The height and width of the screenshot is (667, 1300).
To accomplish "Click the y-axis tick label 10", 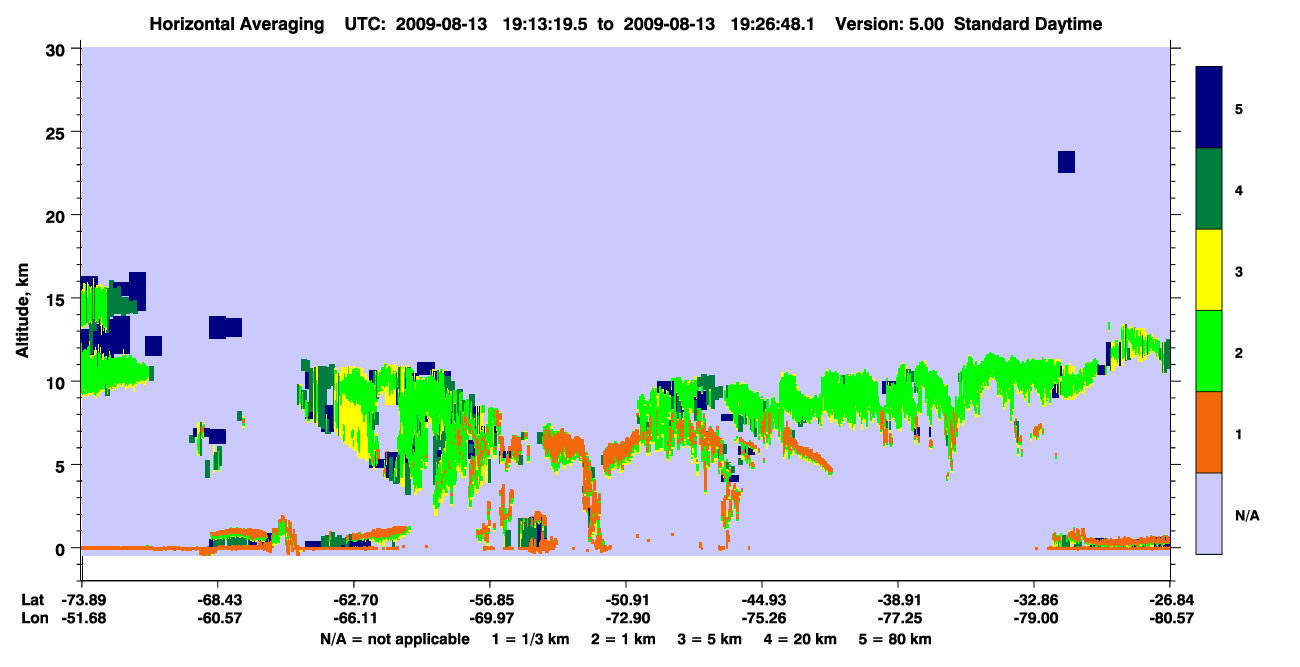I will [58, 382].
